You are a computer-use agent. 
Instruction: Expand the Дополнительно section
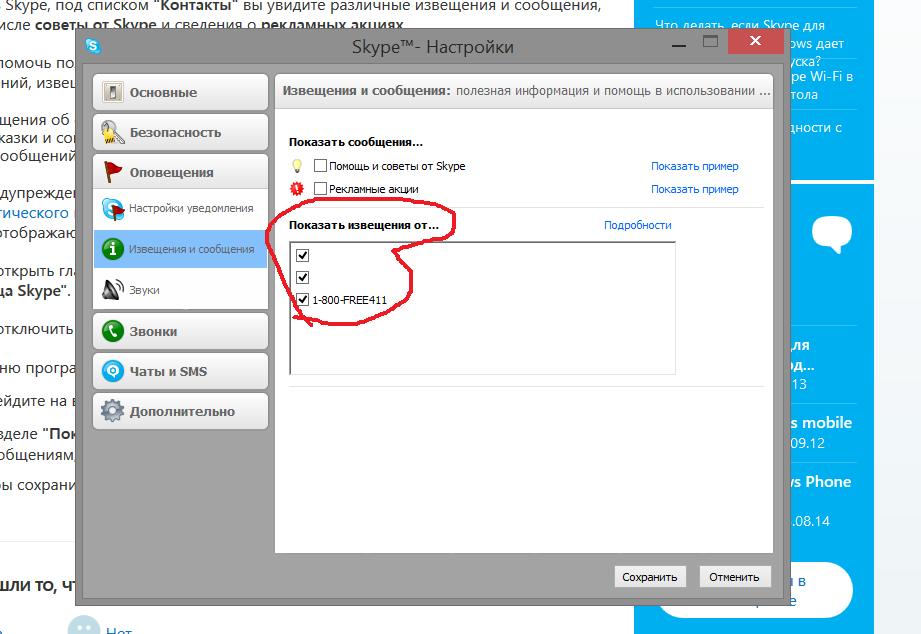click(x=180, y=411)
